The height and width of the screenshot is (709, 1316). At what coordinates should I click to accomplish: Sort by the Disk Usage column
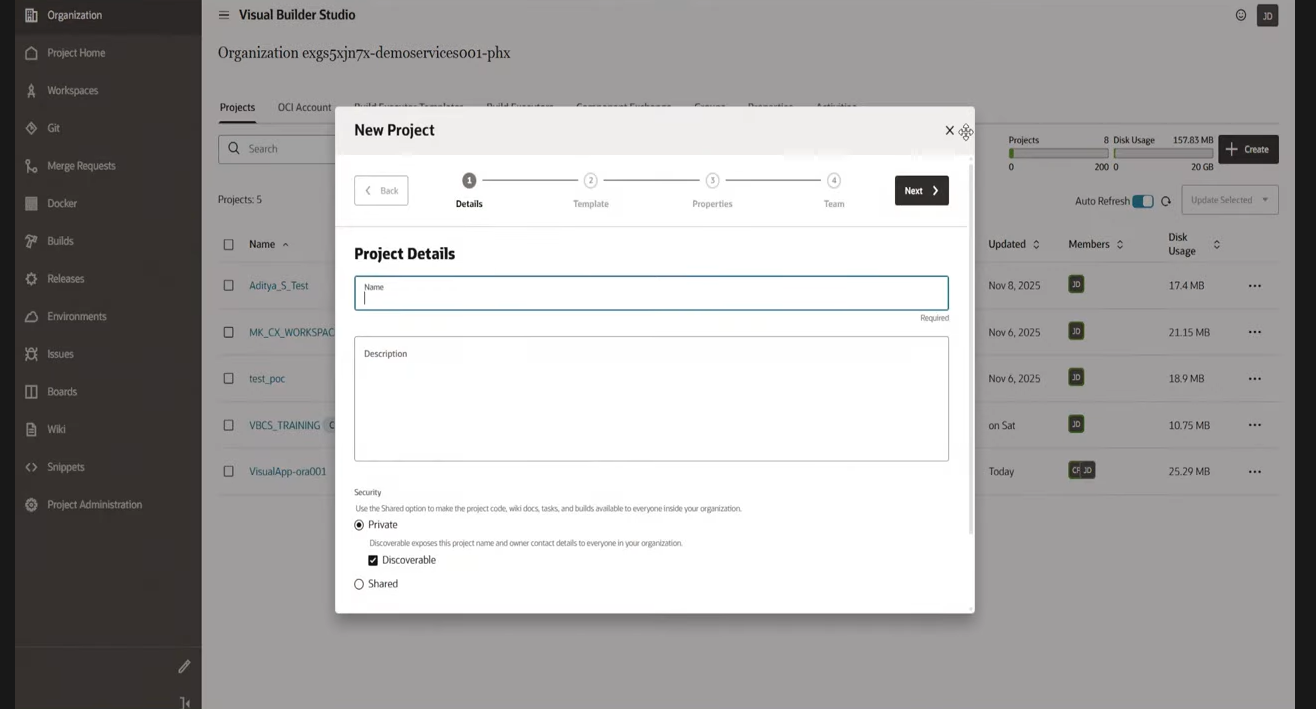coord(1217,244)
